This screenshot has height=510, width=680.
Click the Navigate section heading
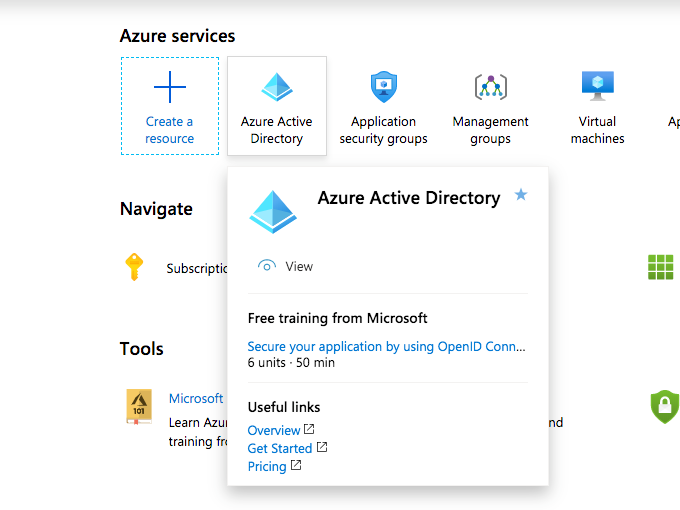[156, 209]
